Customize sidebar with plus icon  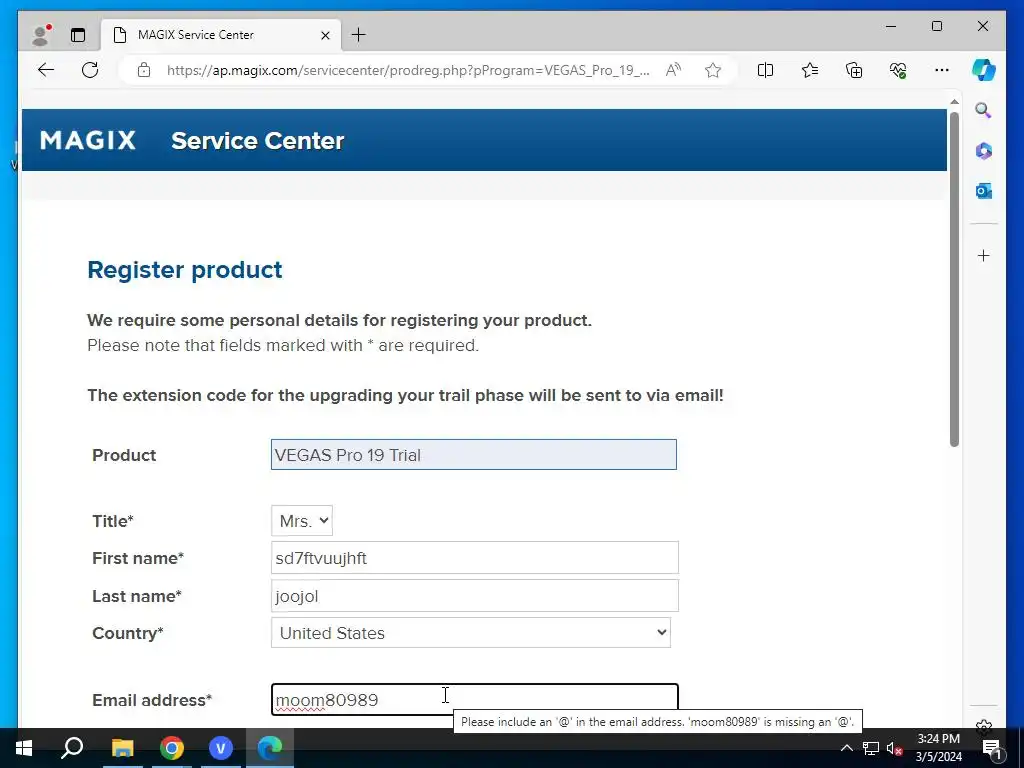pyautogui.click(x=984, y=255)
